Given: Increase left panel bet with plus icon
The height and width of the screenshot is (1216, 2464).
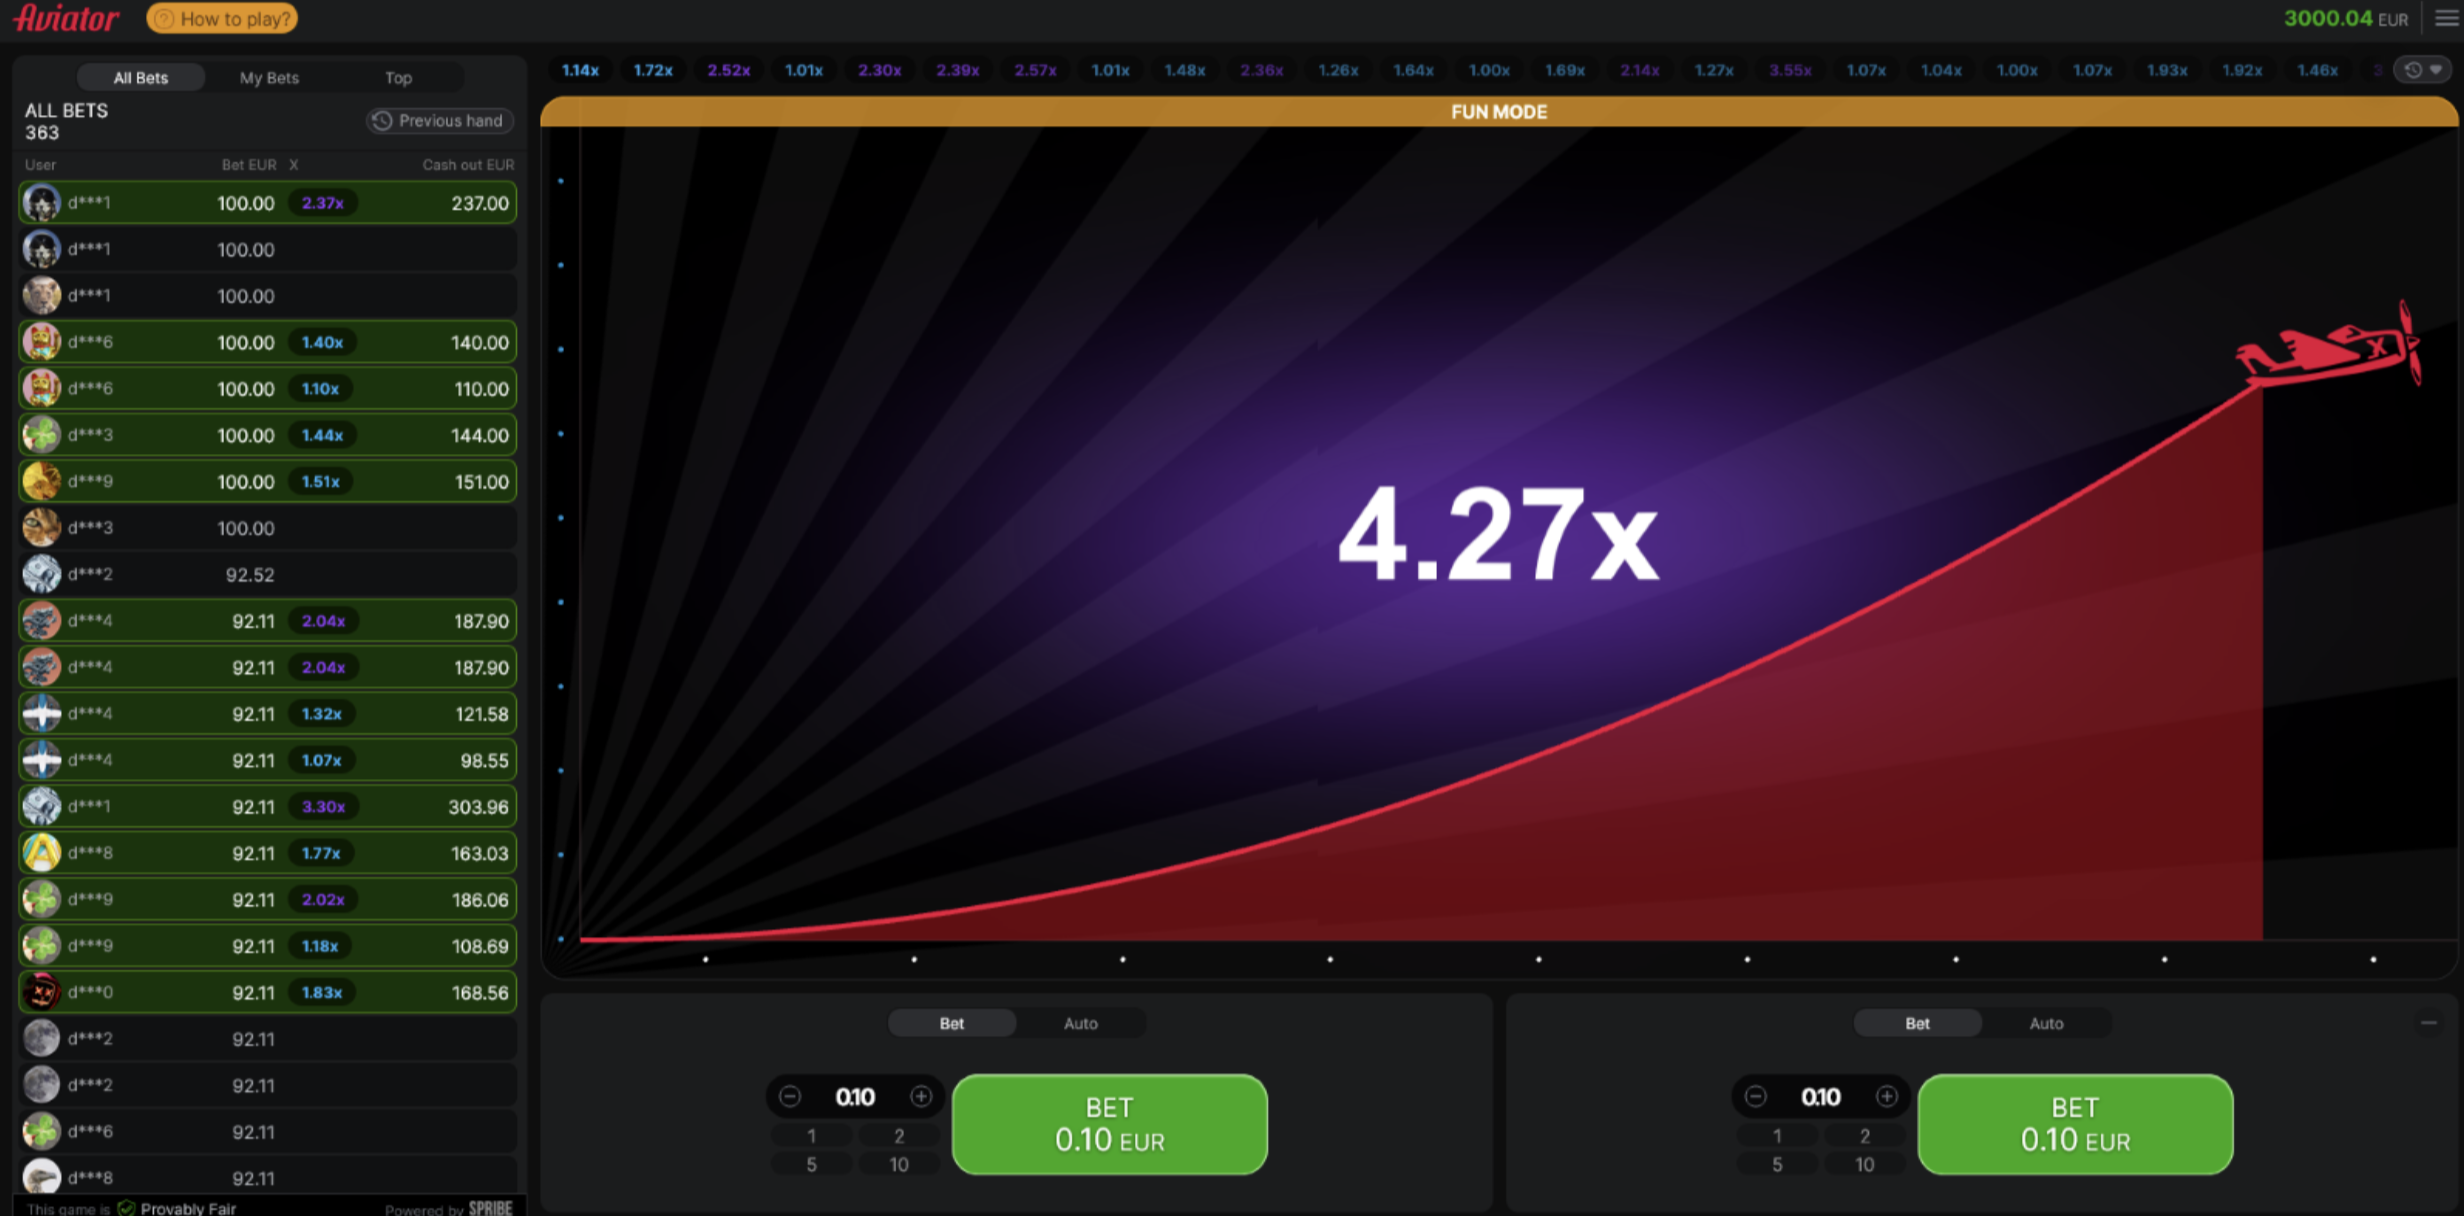Looking at the screenshot, I should point(921,1096).
